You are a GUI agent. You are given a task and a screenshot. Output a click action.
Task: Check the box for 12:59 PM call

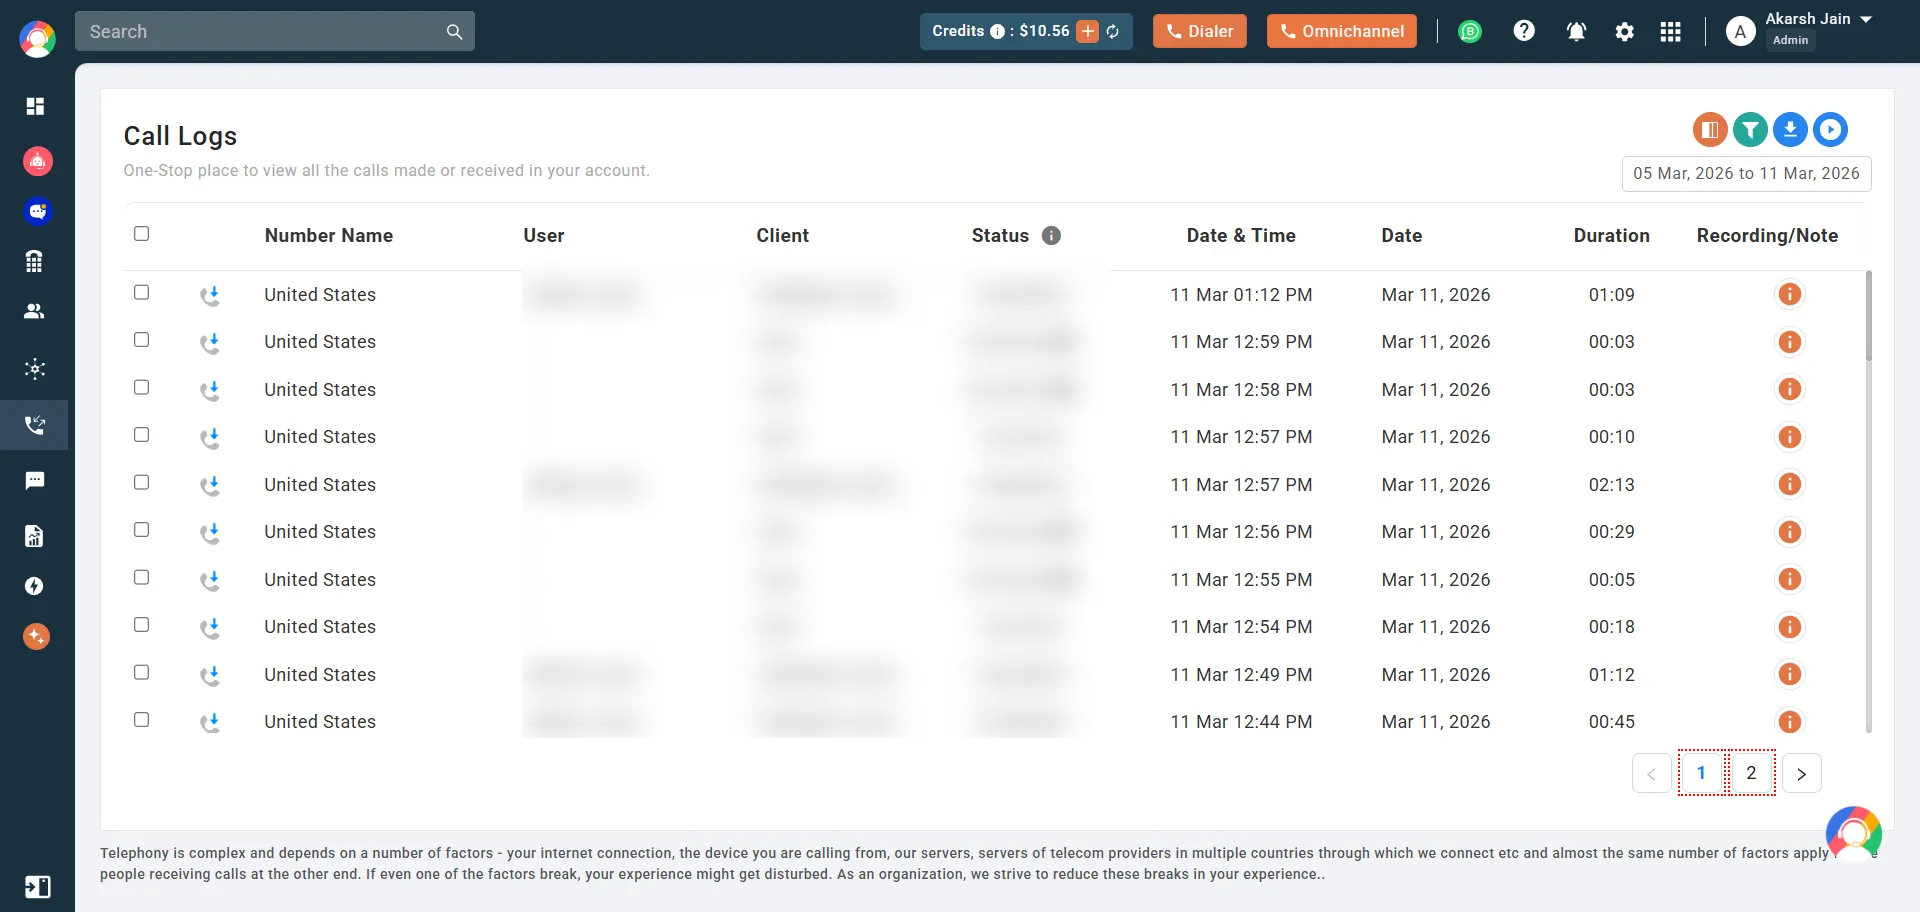pyautogui.click(x=142, y=340)
